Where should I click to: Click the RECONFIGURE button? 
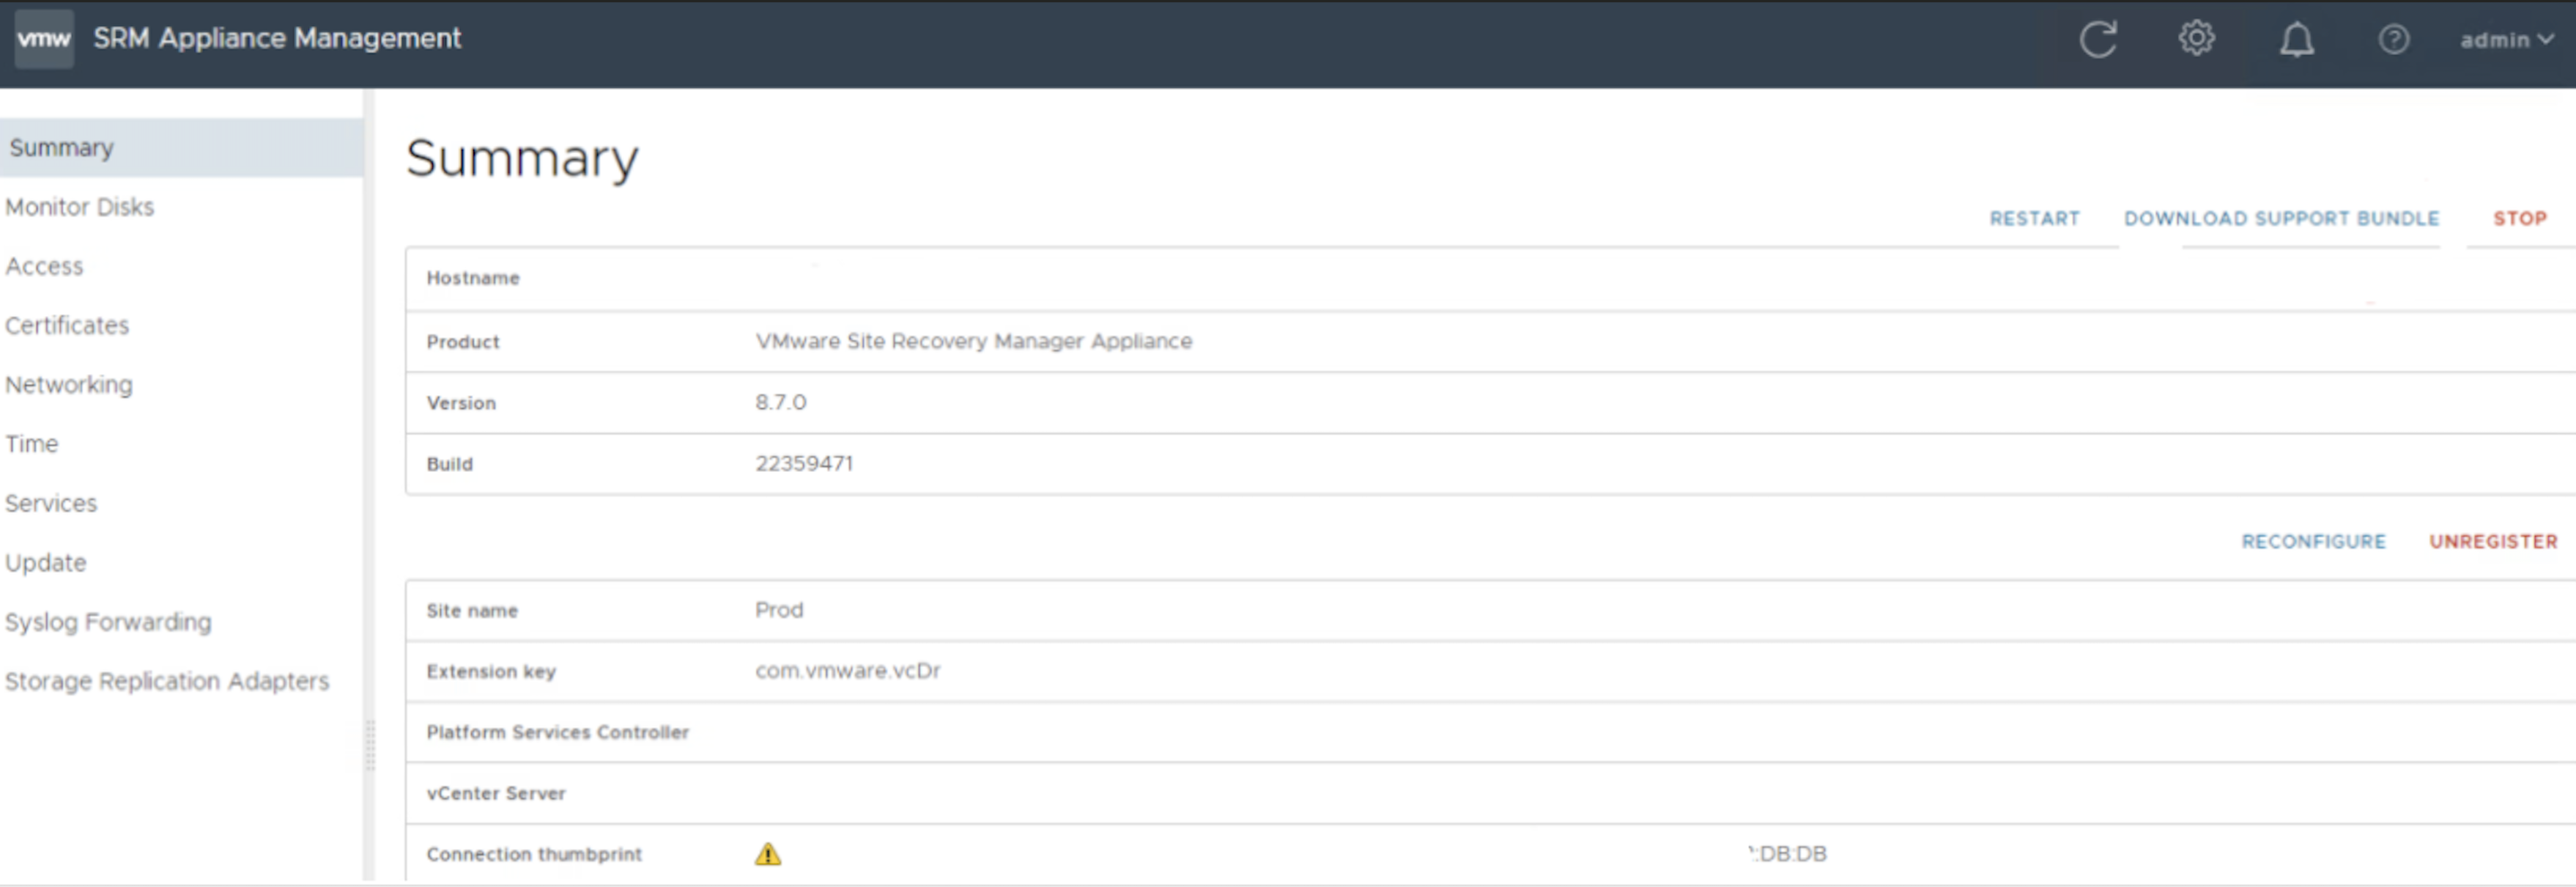point(2313,542)
